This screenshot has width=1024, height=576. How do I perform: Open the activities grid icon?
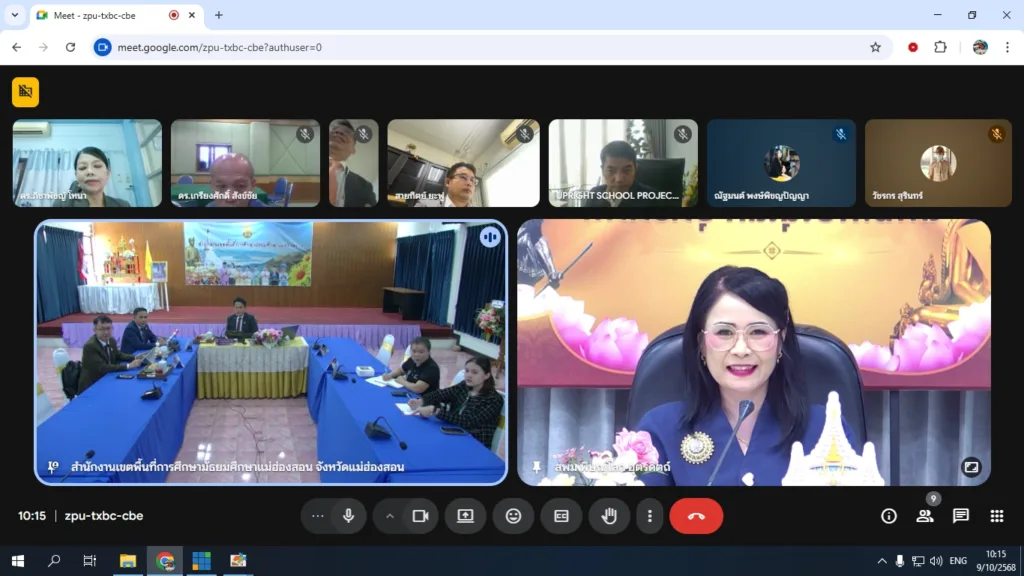click(x=996, y=516)
